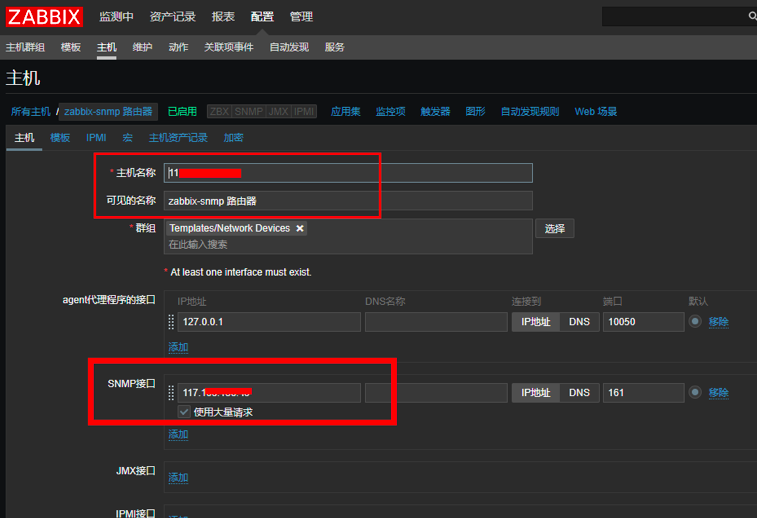Open the 管理 top menu

tap(301, 17)
